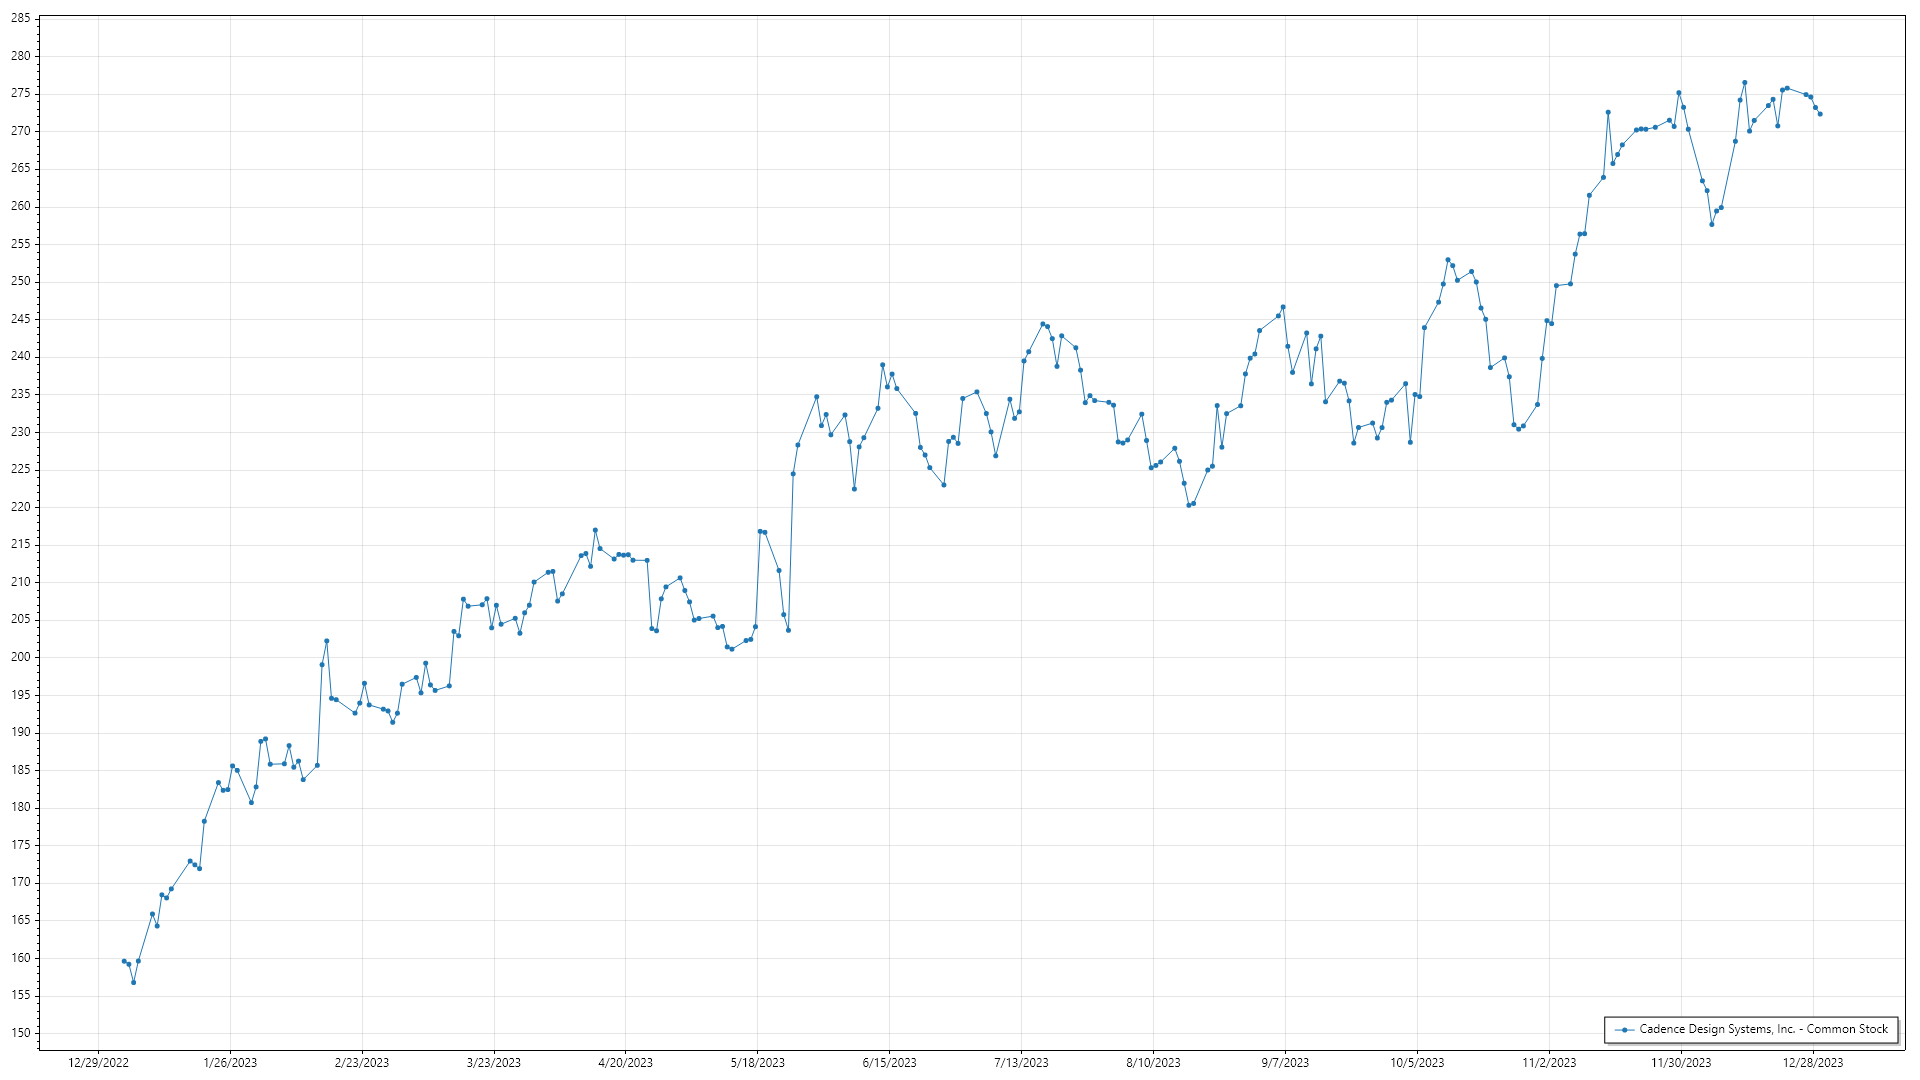Viewport: 1920px width, 1080px height.
Task: Click the lowest data point near 157
Action: (x=133, y=982)
